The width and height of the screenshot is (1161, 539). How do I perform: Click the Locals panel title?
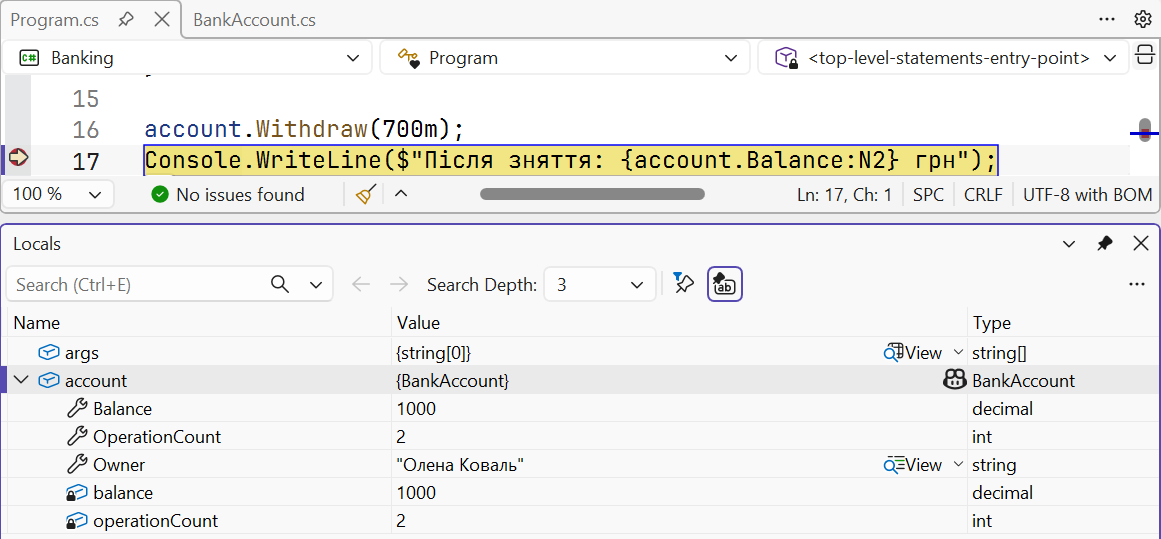tap(37, 244)
